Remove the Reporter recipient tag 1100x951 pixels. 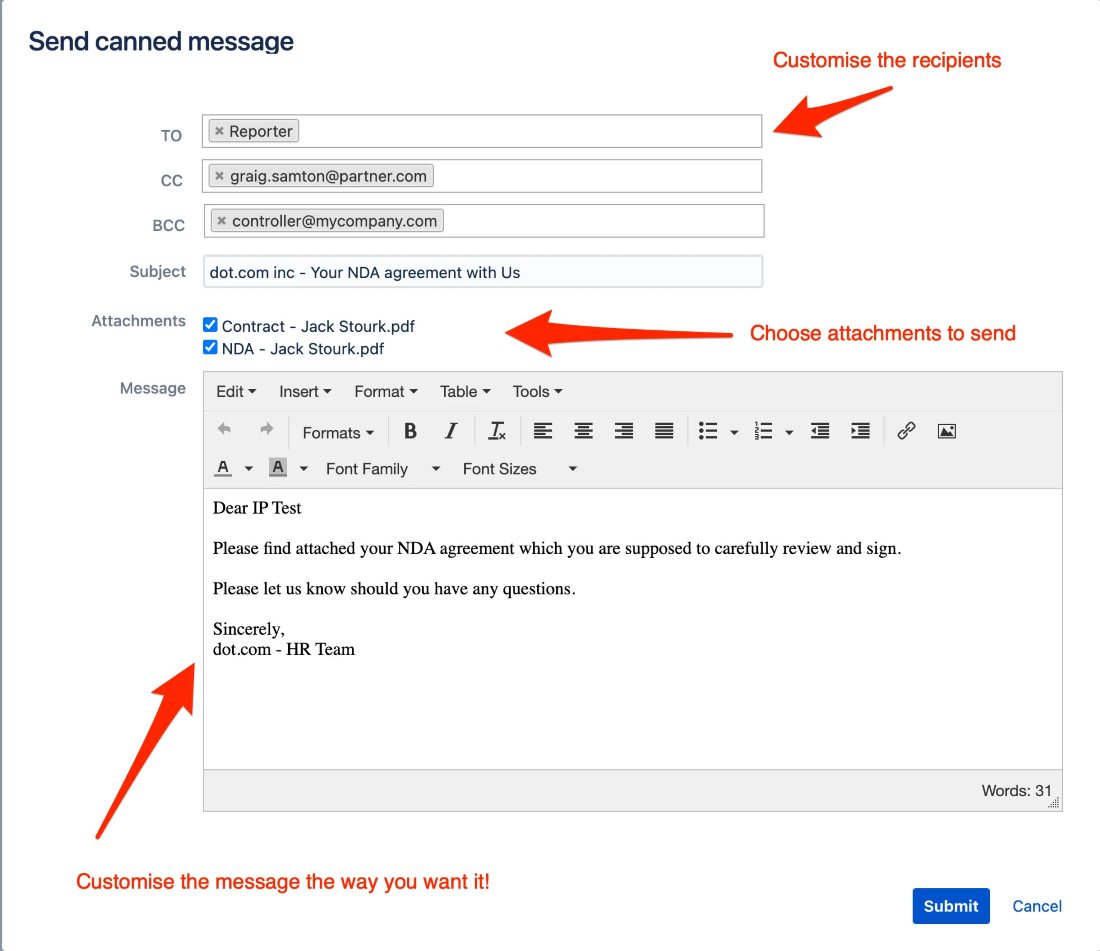click(219, 131)
